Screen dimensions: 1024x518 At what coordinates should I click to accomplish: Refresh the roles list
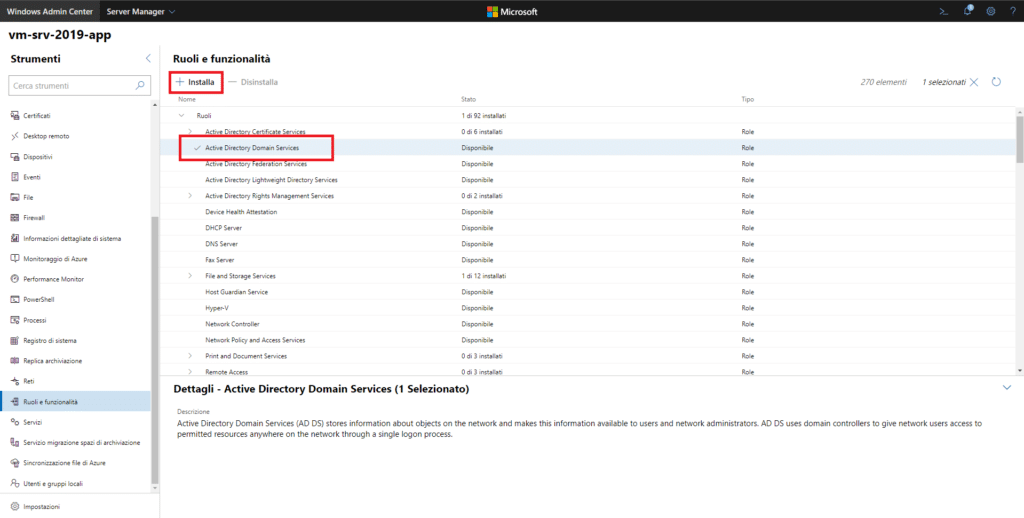(996, 82)
